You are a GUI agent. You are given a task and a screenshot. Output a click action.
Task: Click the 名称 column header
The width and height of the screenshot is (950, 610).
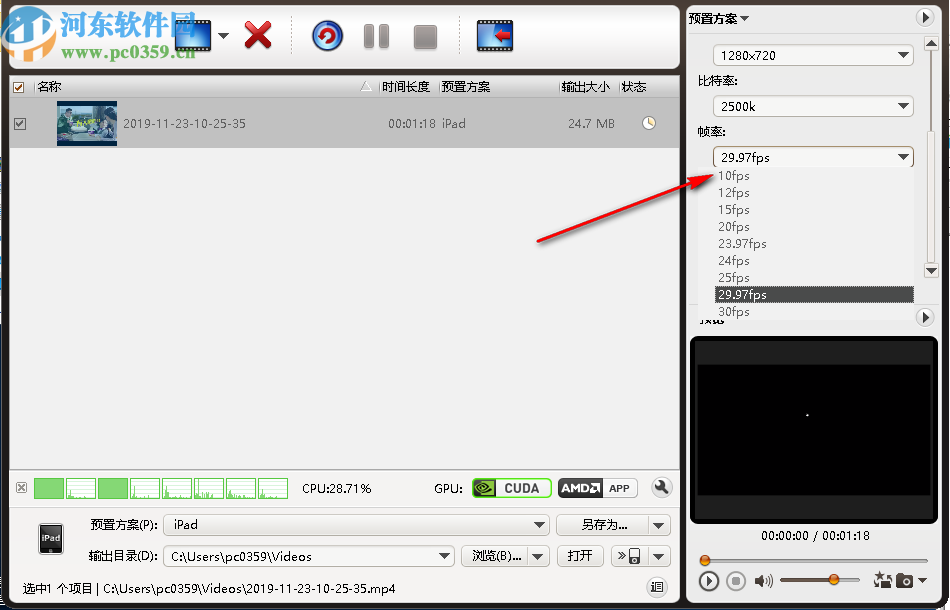coord(50,87)
